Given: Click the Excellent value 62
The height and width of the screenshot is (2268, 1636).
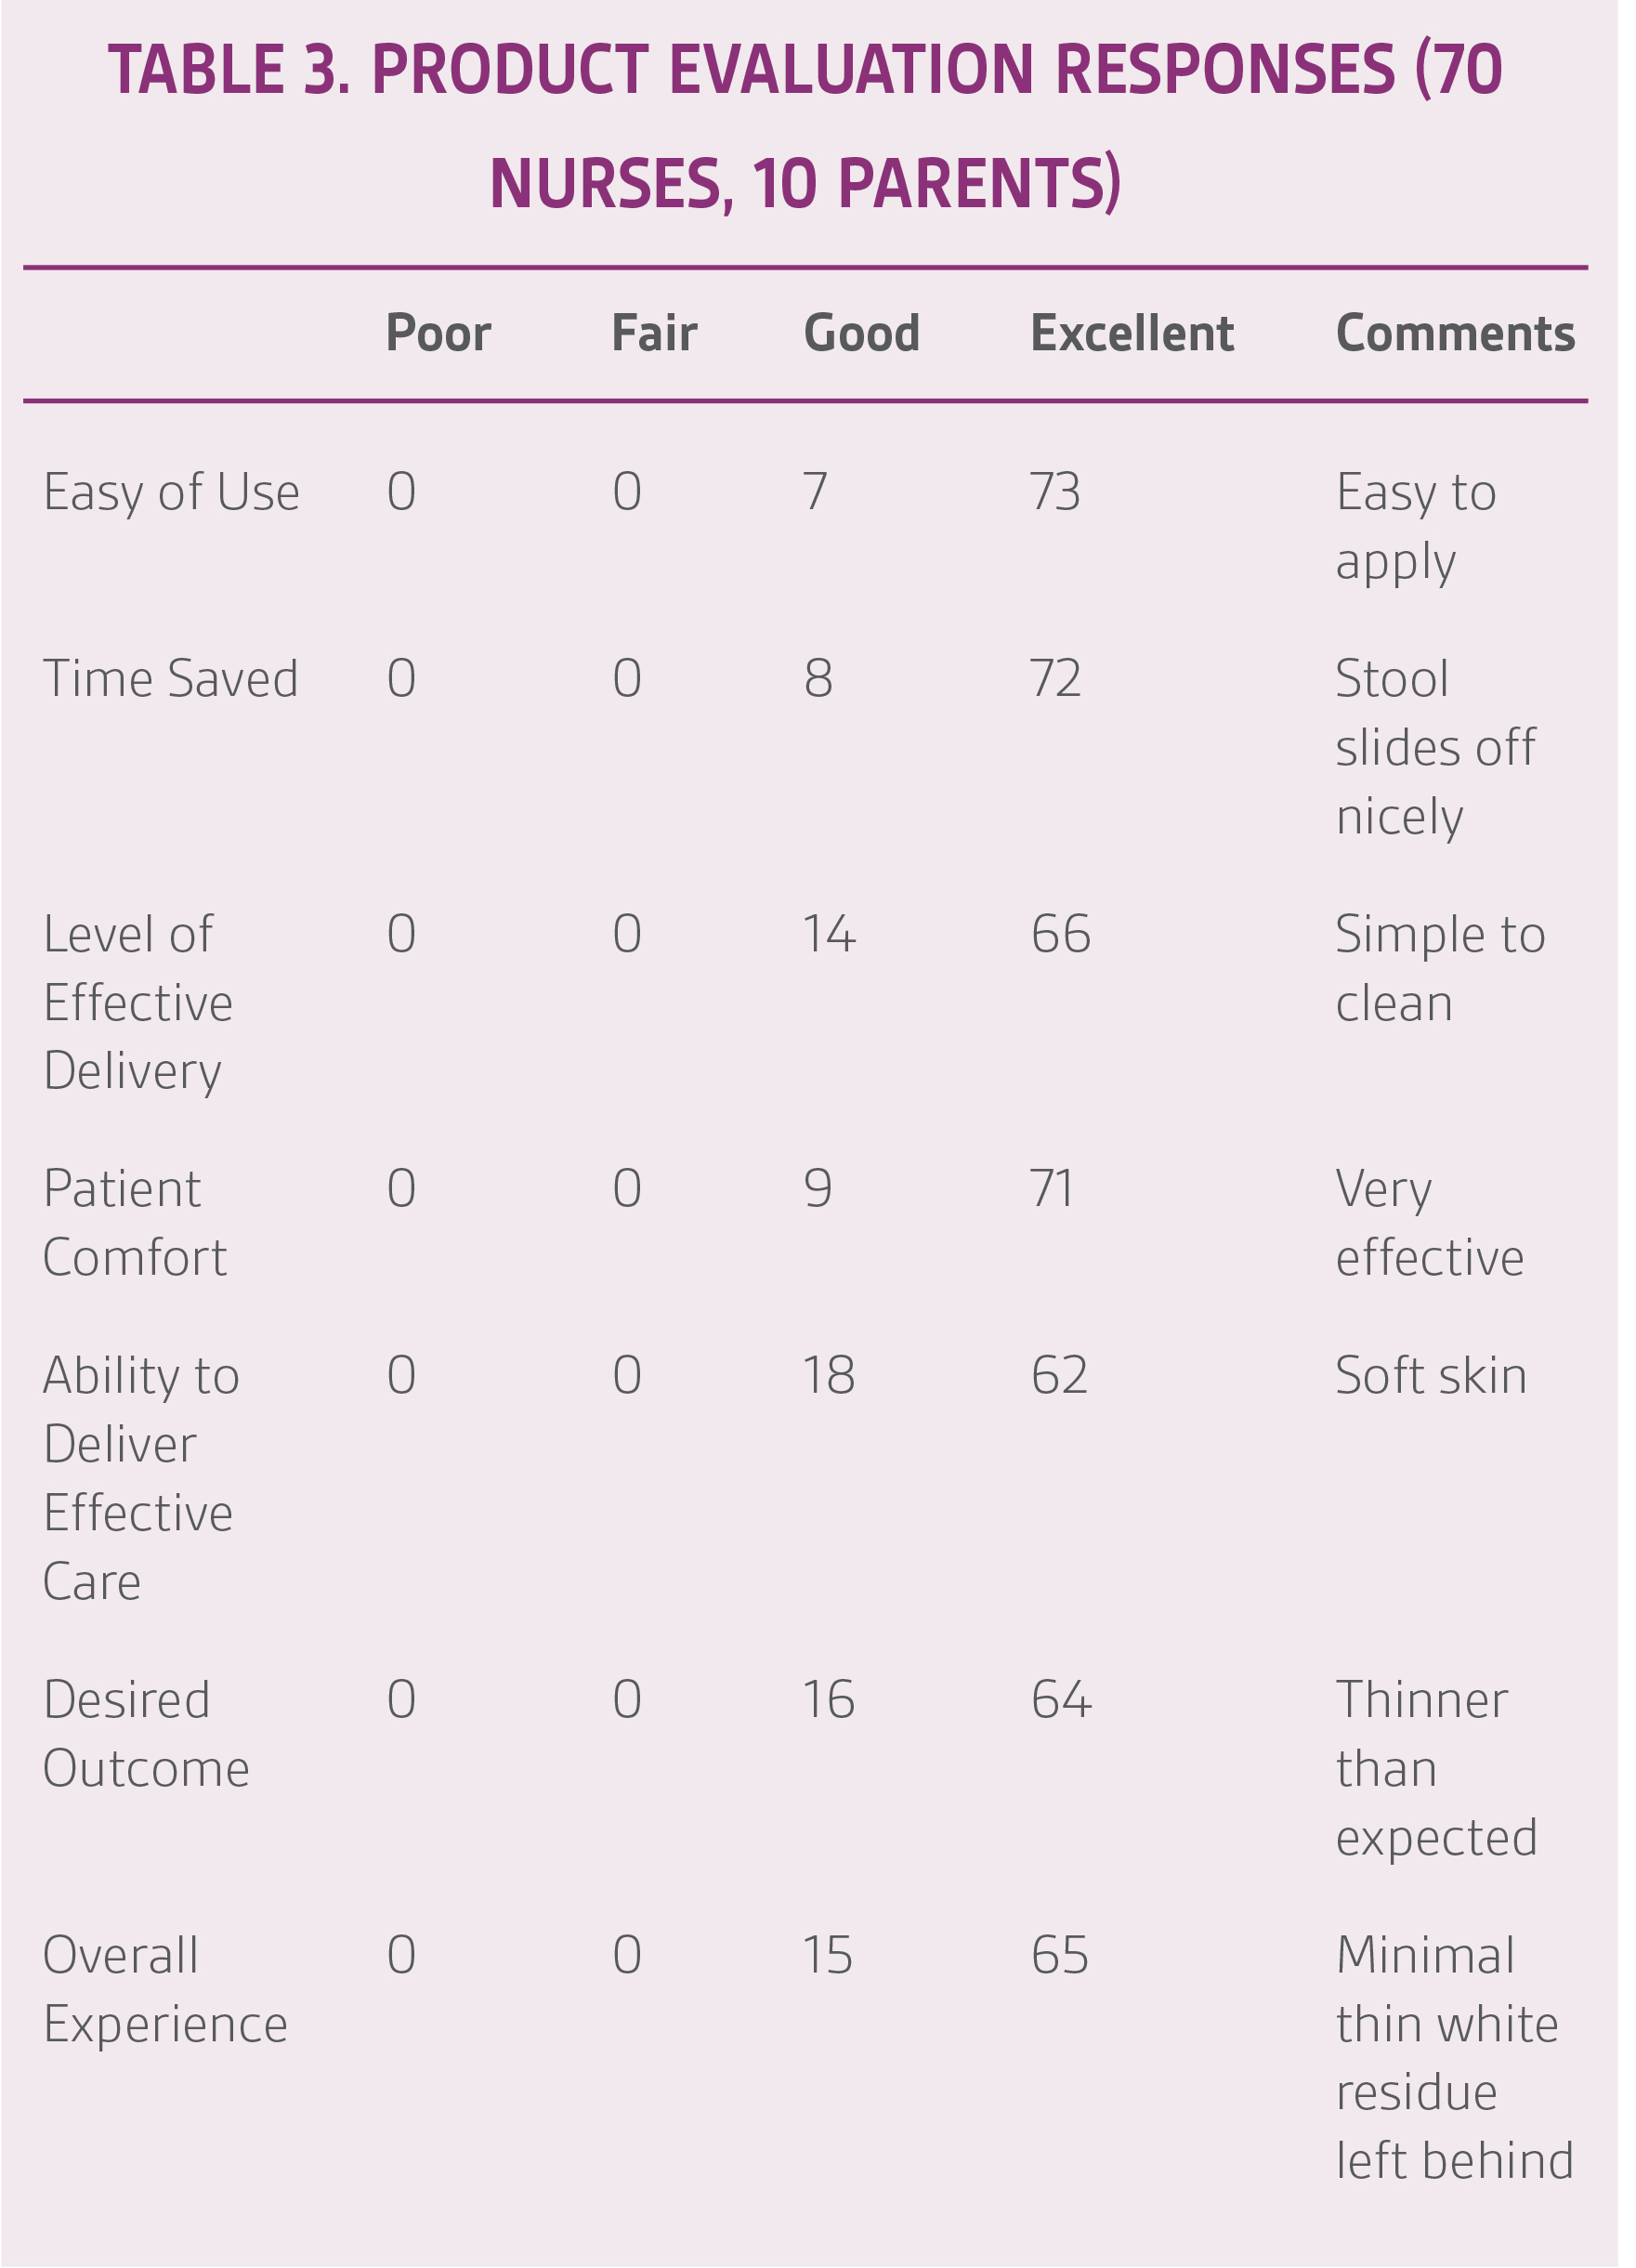Looking at the screenshot, I should (x=1059, y=1375).
